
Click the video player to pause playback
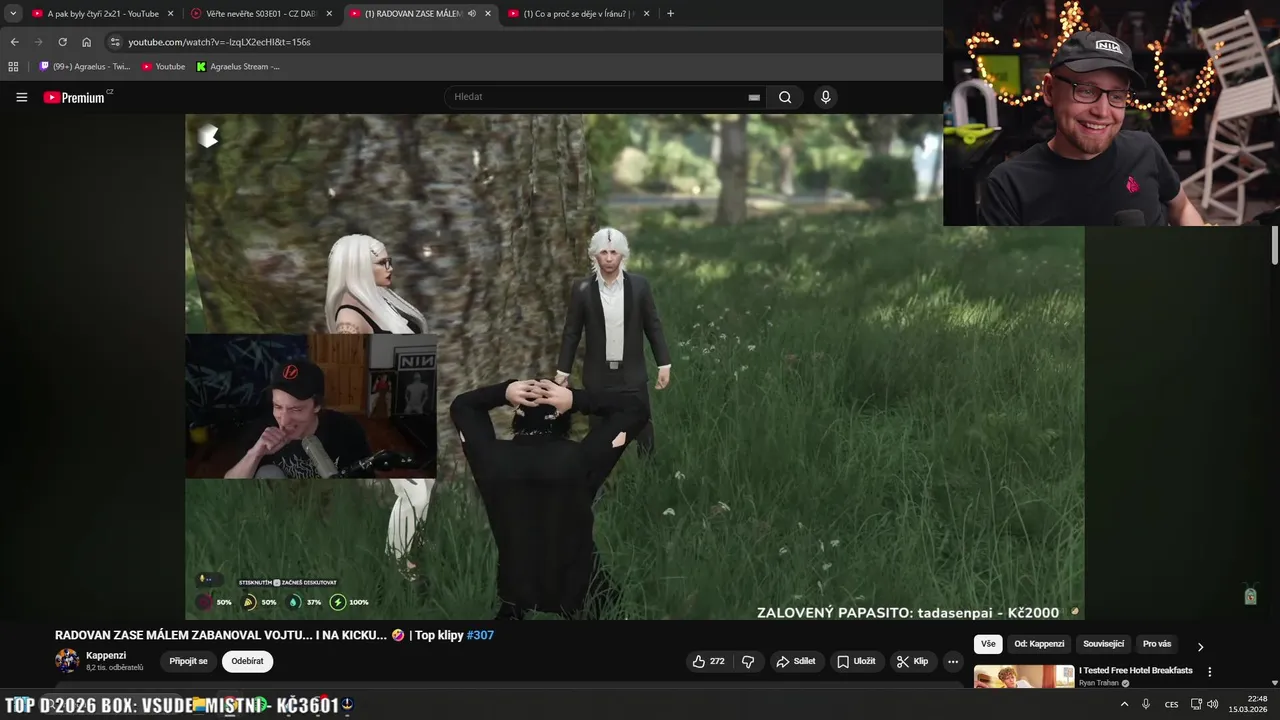point(634,366)
